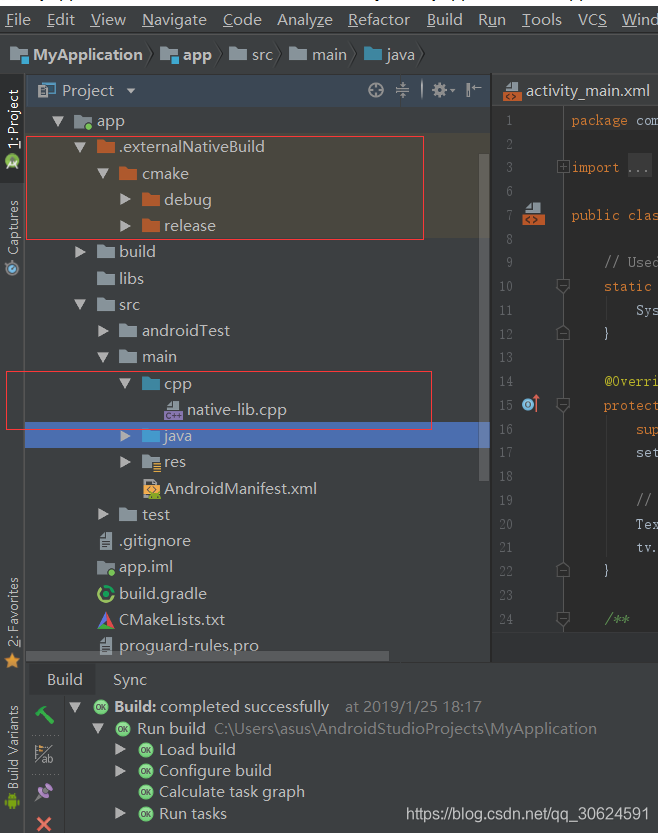This screenshot has height=833, width=658.
Task: Select the .gitignore file
Action: 145,541
